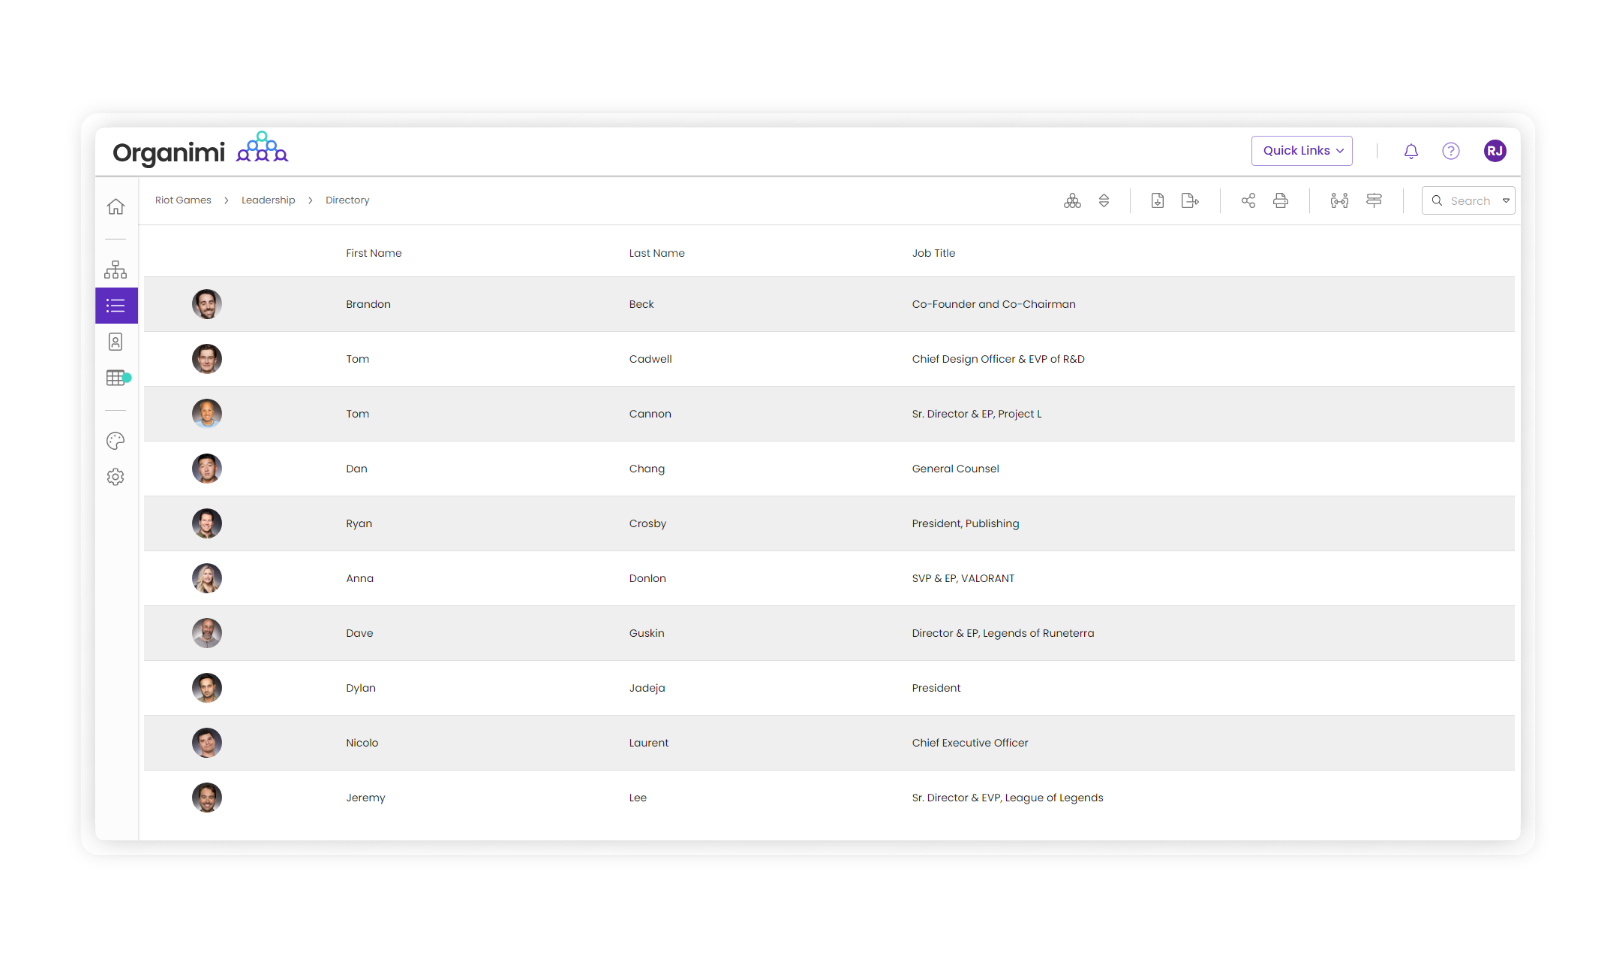
Task: Go to the Home sidebar icon
Action: coord(116,207)
